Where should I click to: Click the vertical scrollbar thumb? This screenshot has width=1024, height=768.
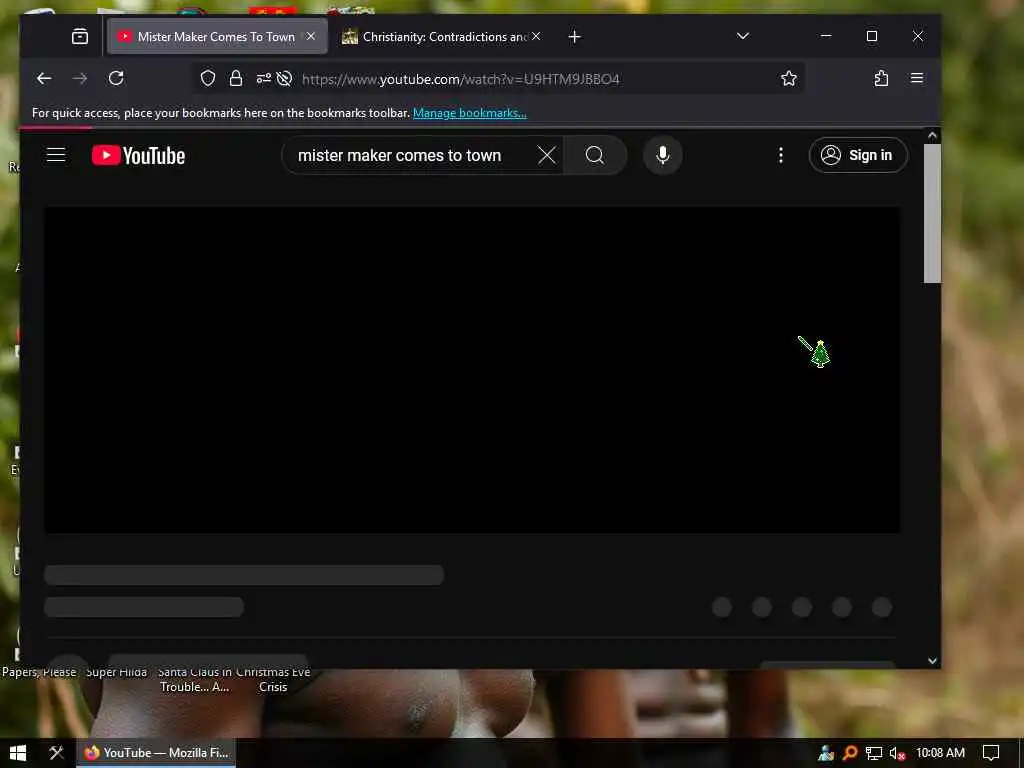pos(933,214)
